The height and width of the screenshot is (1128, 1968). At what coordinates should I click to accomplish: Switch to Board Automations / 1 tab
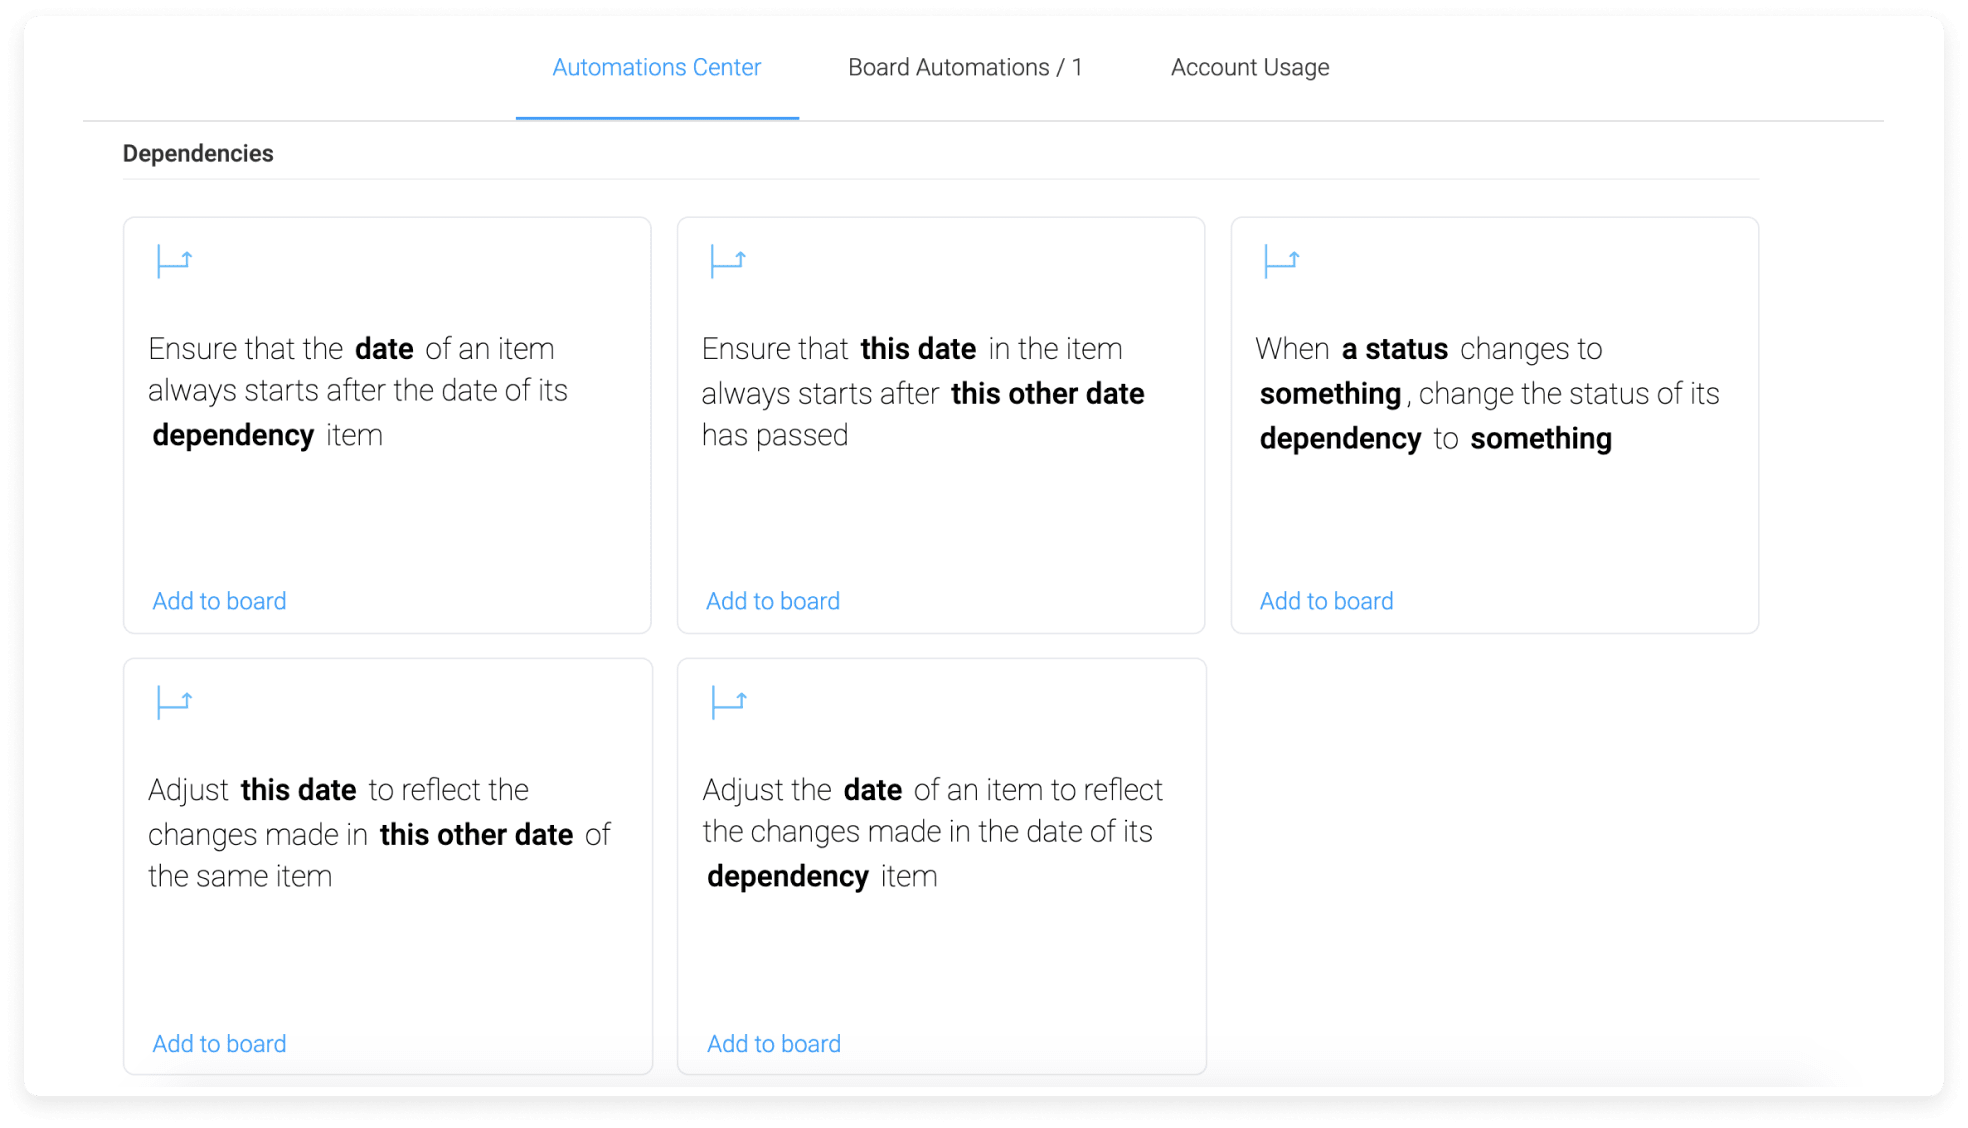[965, 67]
